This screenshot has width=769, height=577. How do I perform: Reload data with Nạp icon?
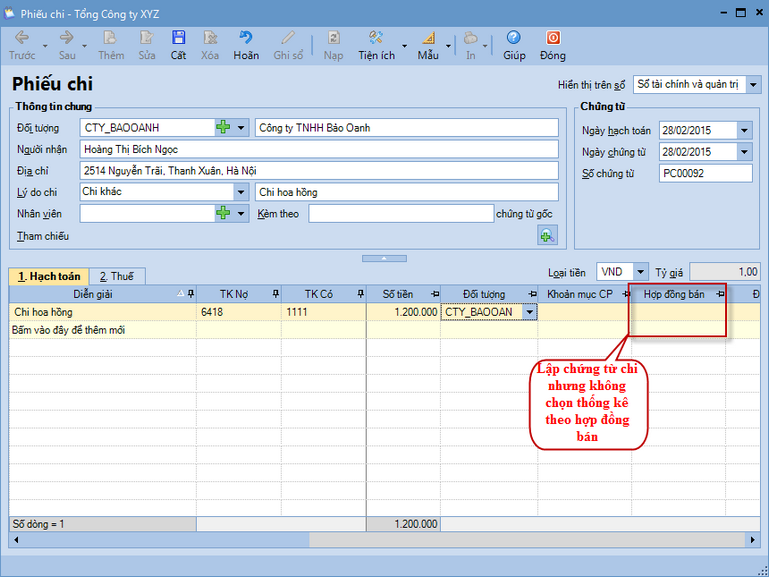(333, 38)
